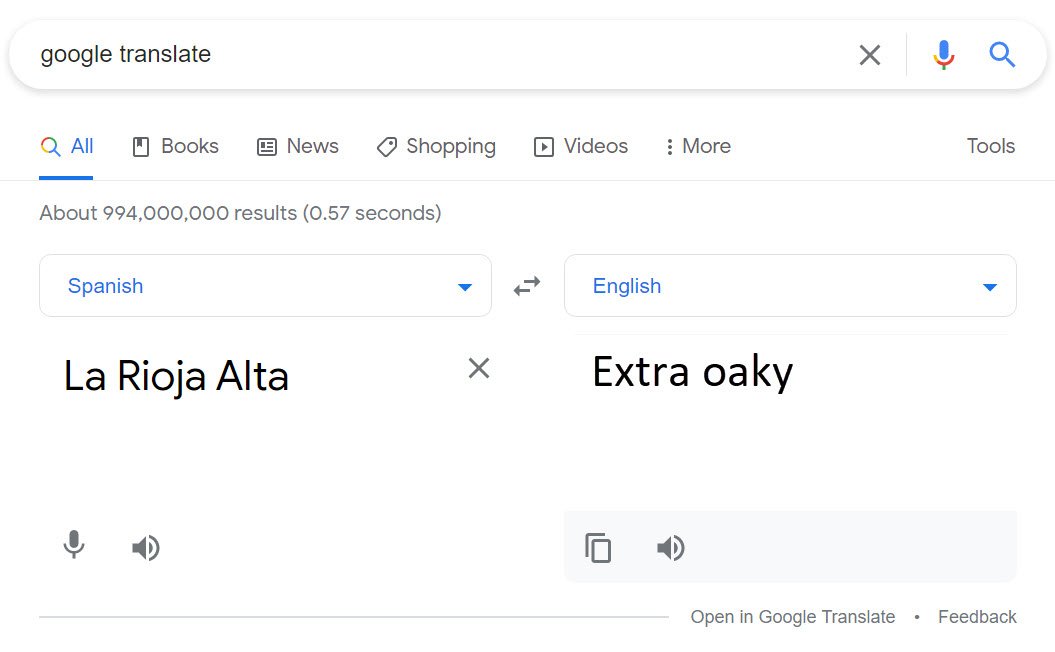Screen dimensions: 1055x652
Task: Open the Spanish source language dropdown
Action: pos(265,285)
